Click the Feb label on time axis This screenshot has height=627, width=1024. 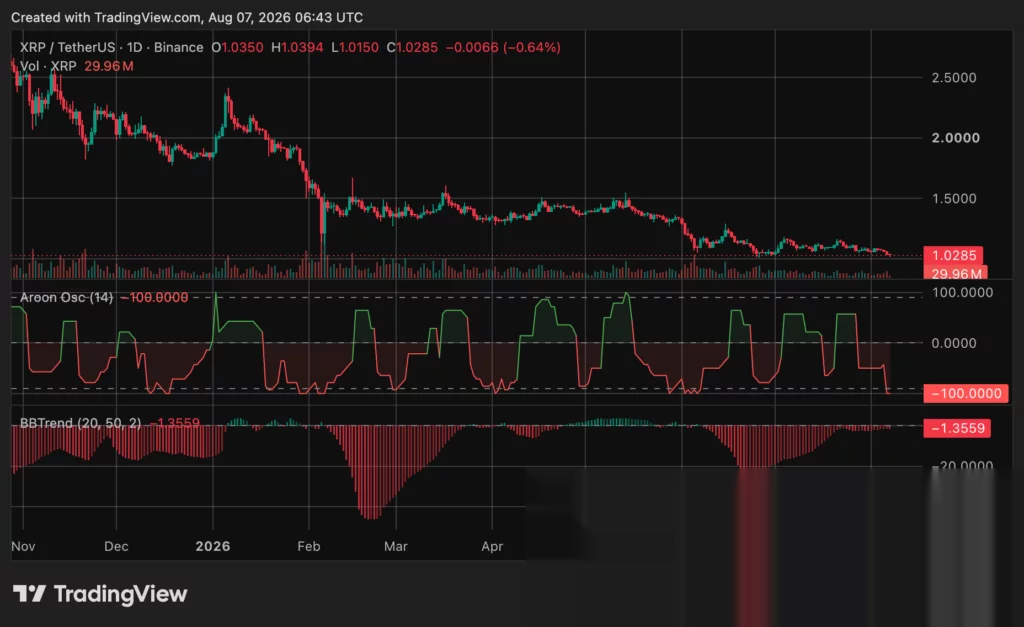coord(309,546)
